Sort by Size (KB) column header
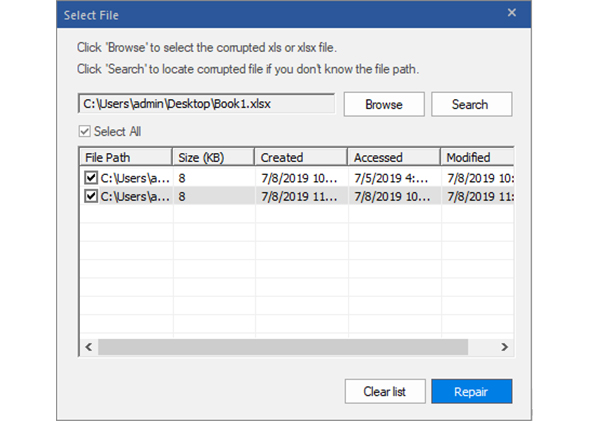This screenshot has width=590, height=421. click(213, 157)
